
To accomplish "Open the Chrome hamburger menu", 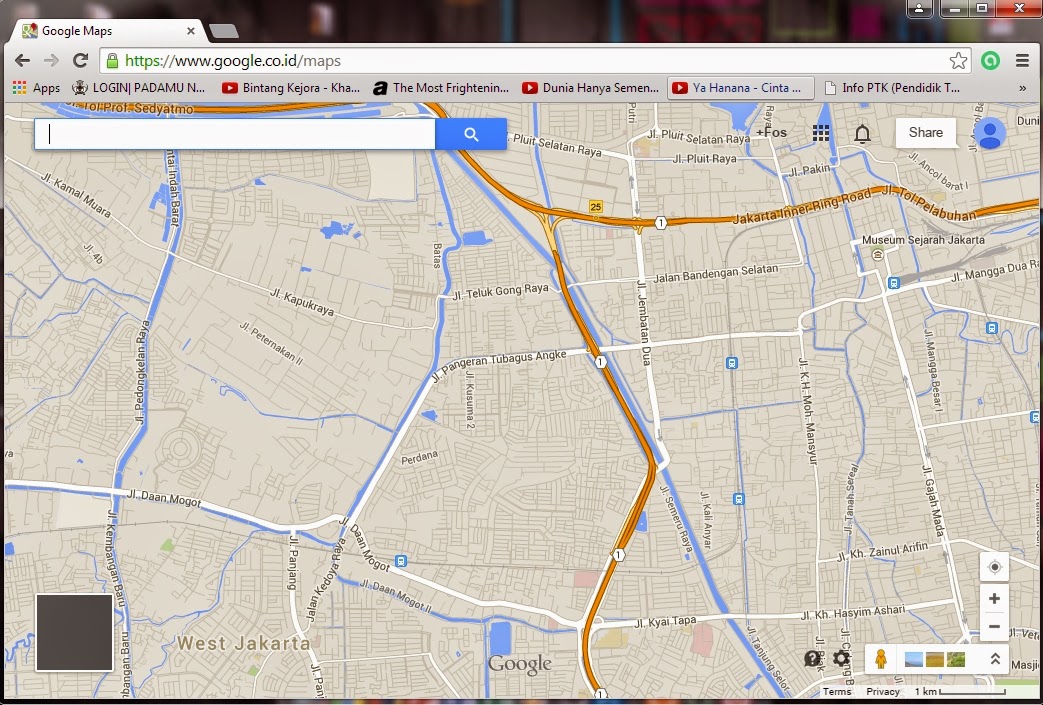I will point(1022,61).
